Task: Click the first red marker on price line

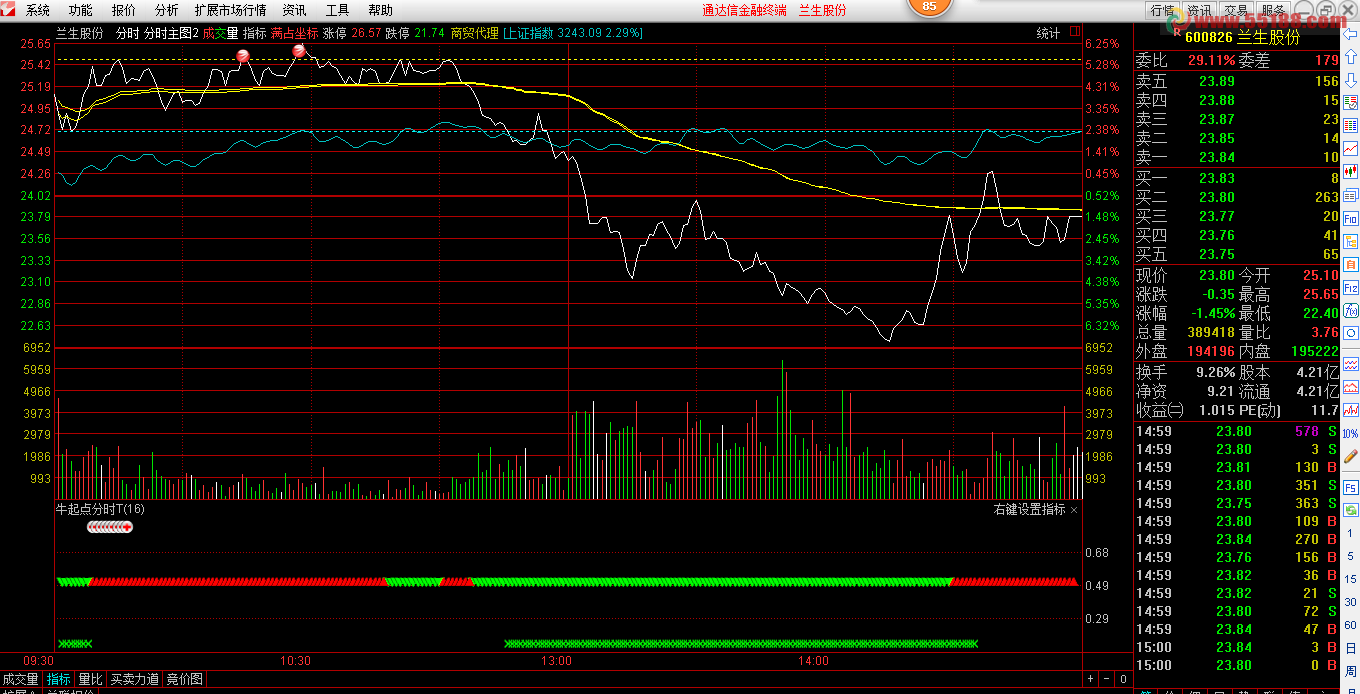Action: 243,56
